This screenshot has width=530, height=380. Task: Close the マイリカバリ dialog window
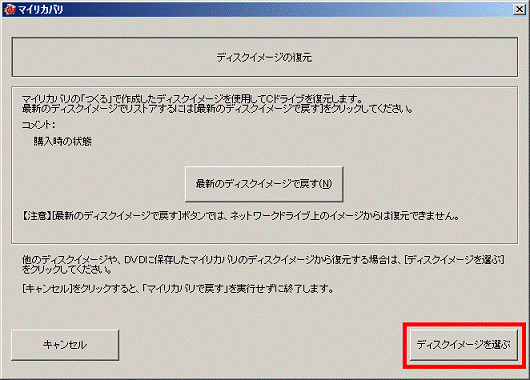point(519,9)
